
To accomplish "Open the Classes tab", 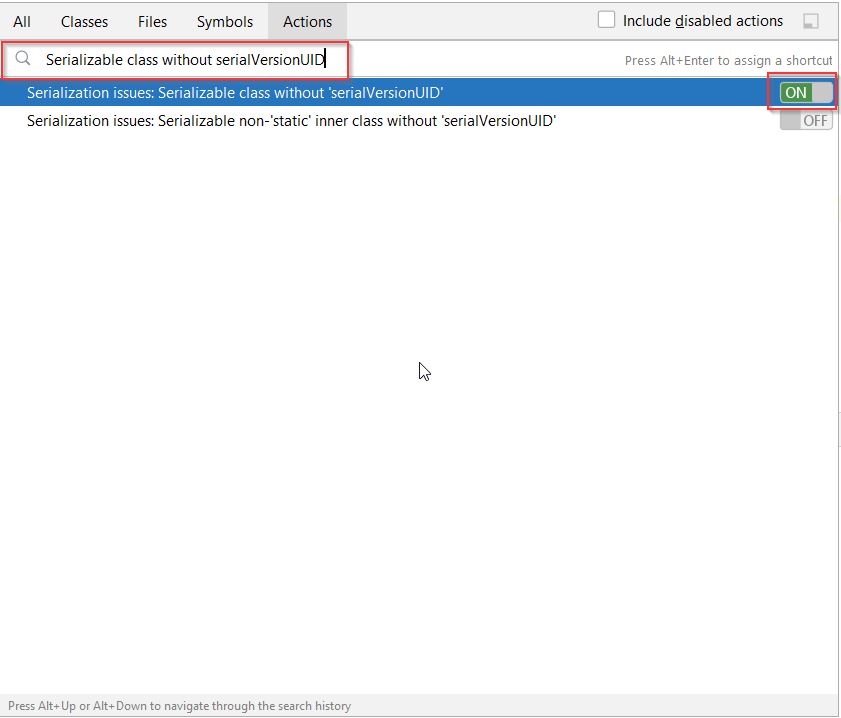I will click(x=84, y=21).
